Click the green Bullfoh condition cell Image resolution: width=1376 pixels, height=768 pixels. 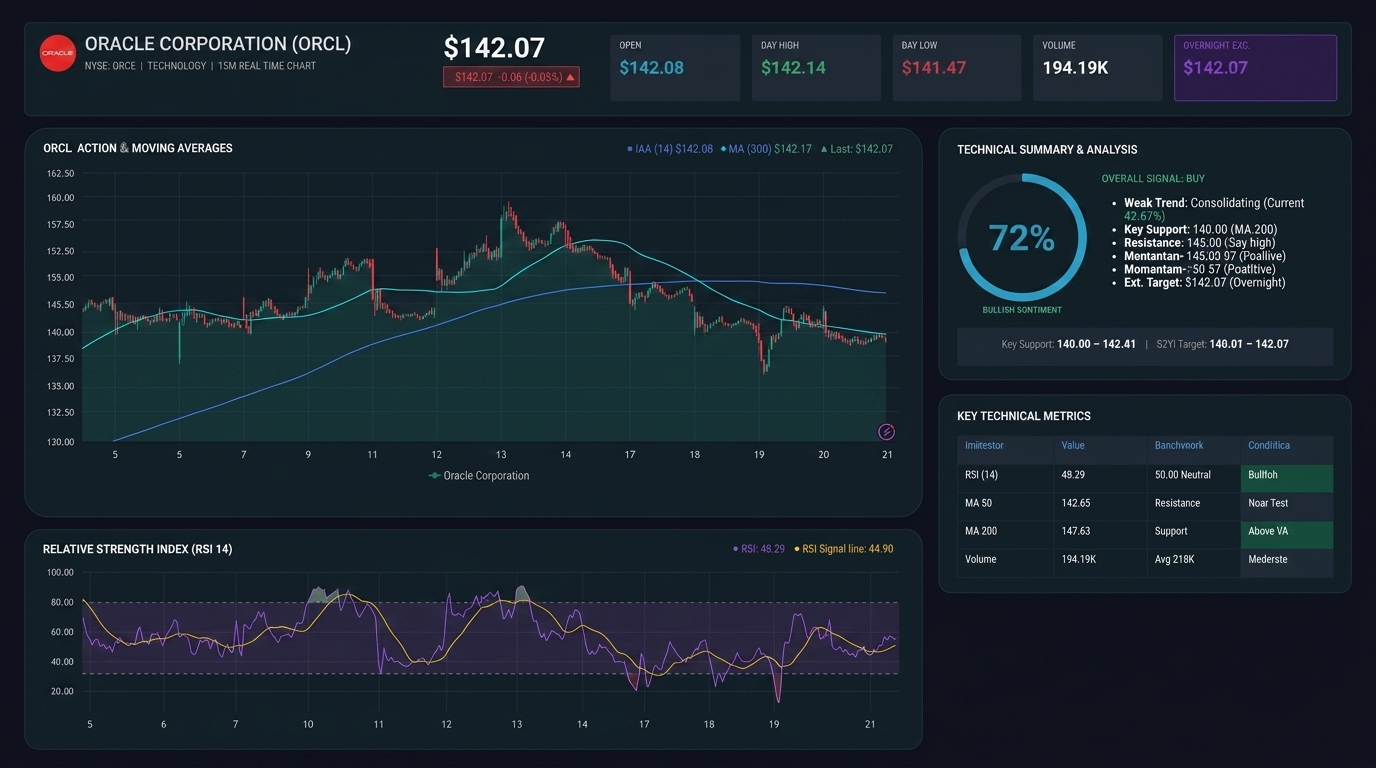click(1286, 476)
